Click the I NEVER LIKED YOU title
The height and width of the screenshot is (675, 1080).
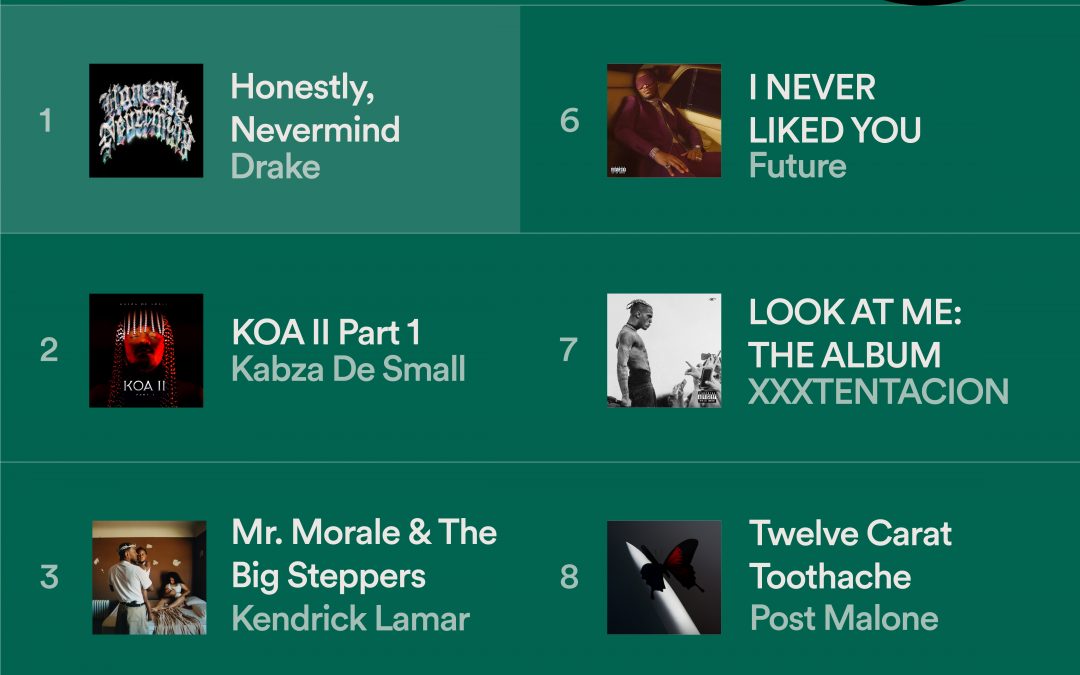click(835, 109)
